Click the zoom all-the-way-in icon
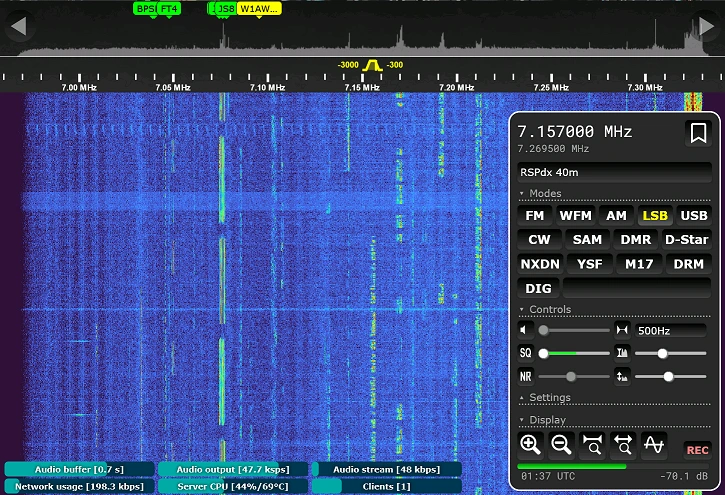725x495 pixels. click(x=592, y=445)
